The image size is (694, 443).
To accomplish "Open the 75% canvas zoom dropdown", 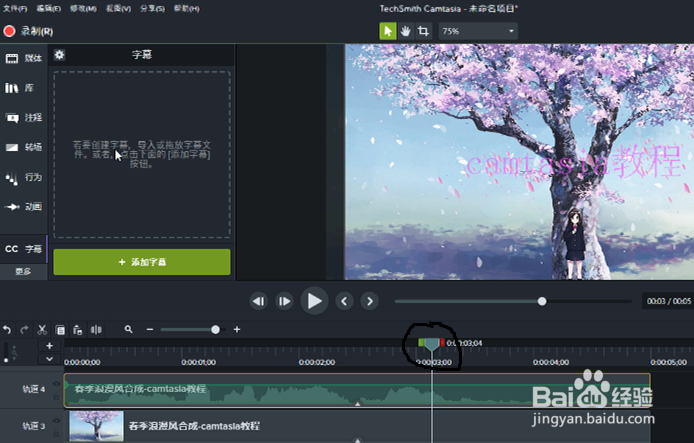I will coord(478,31).
